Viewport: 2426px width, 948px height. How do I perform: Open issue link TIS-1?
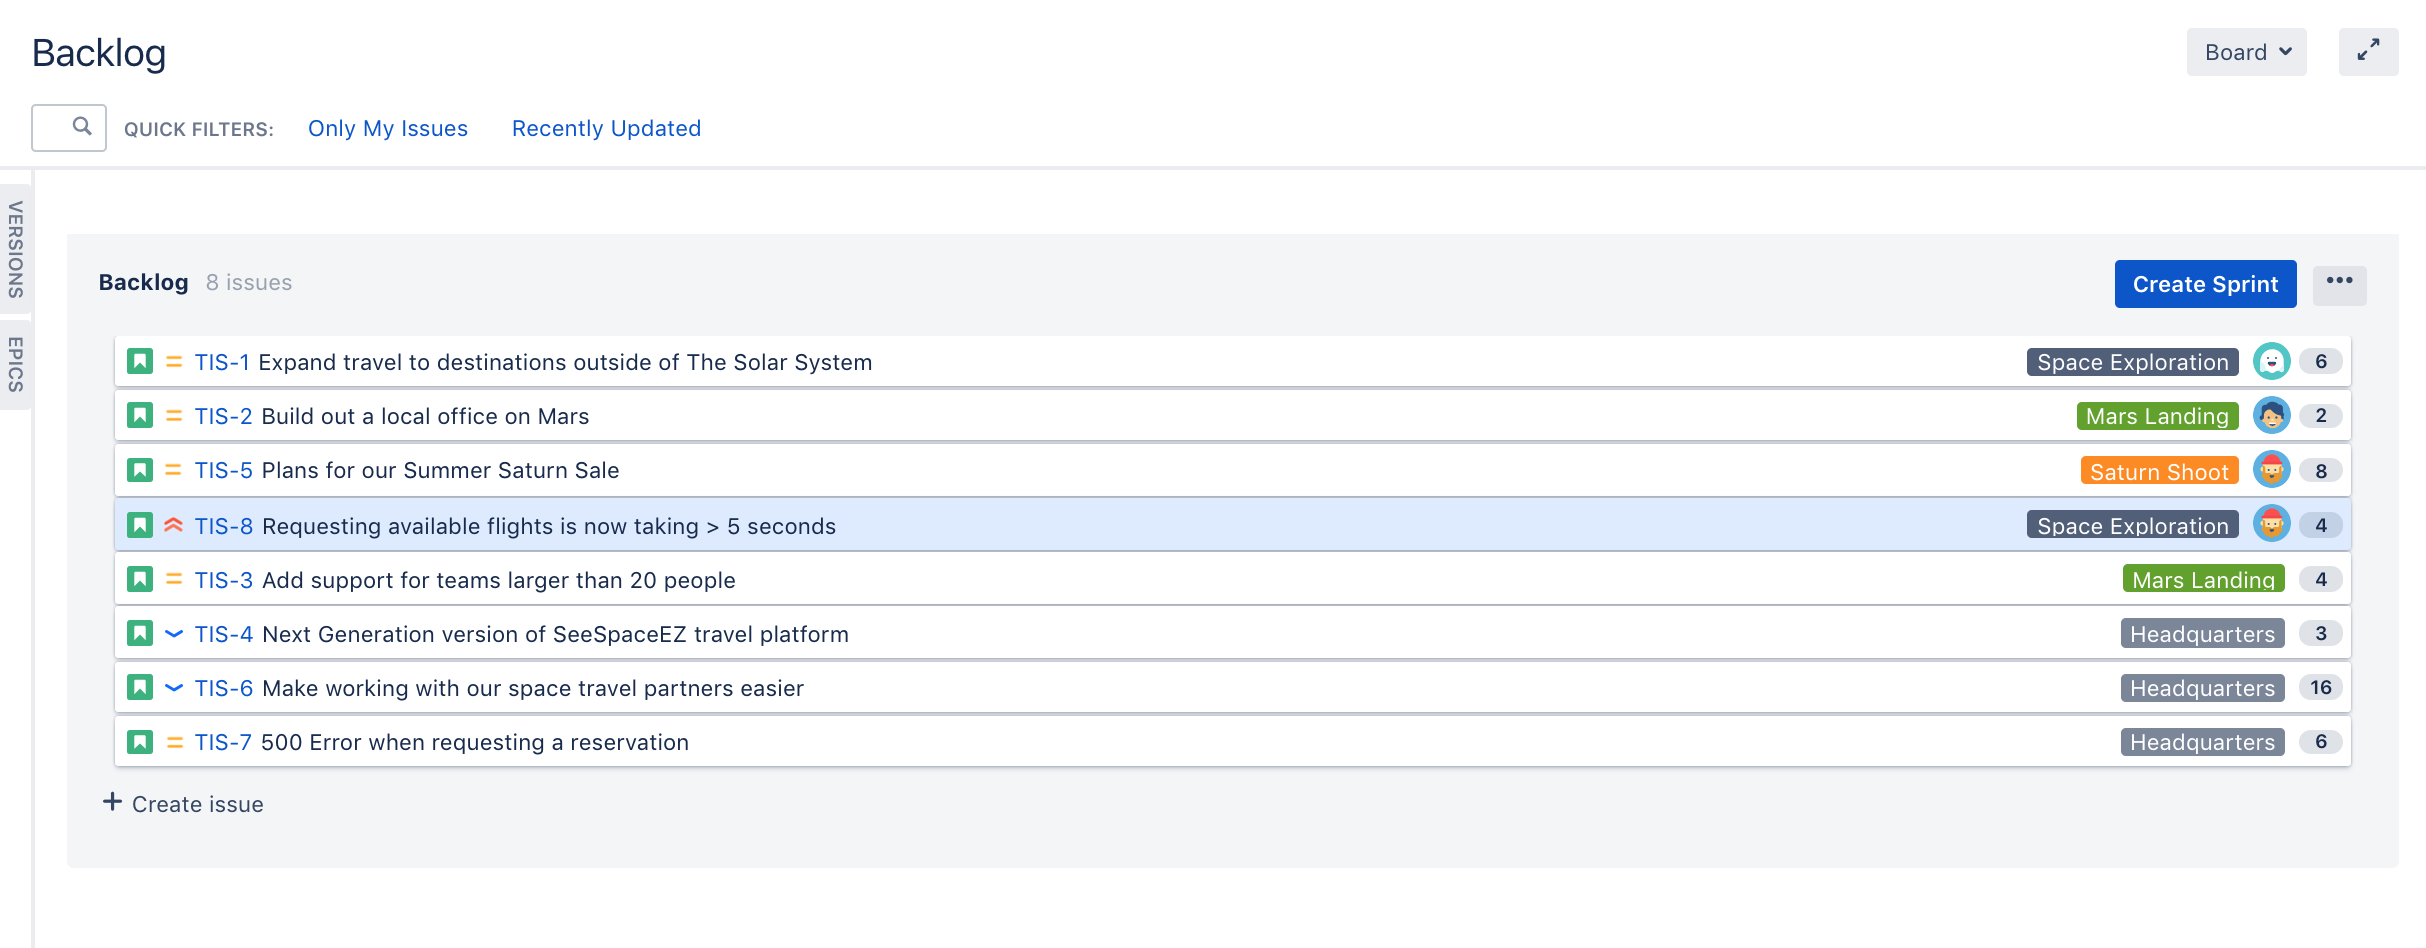pos(222,362)
